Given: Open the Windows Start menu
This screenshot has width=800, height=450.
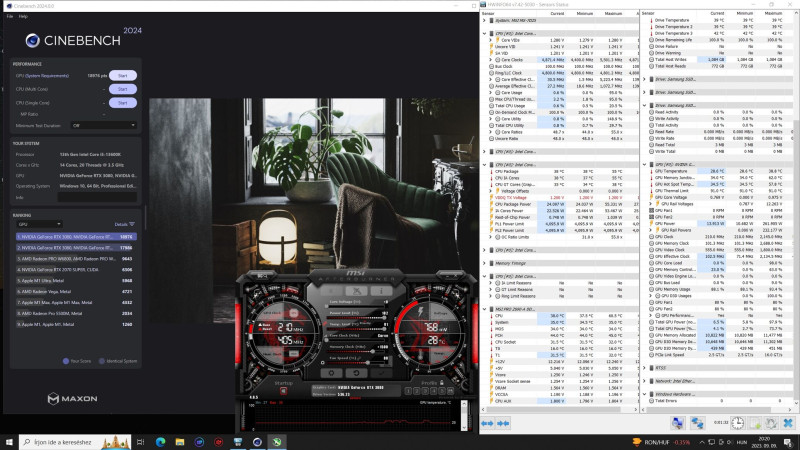Looking at the screenshot, I should tap(9, 442).
